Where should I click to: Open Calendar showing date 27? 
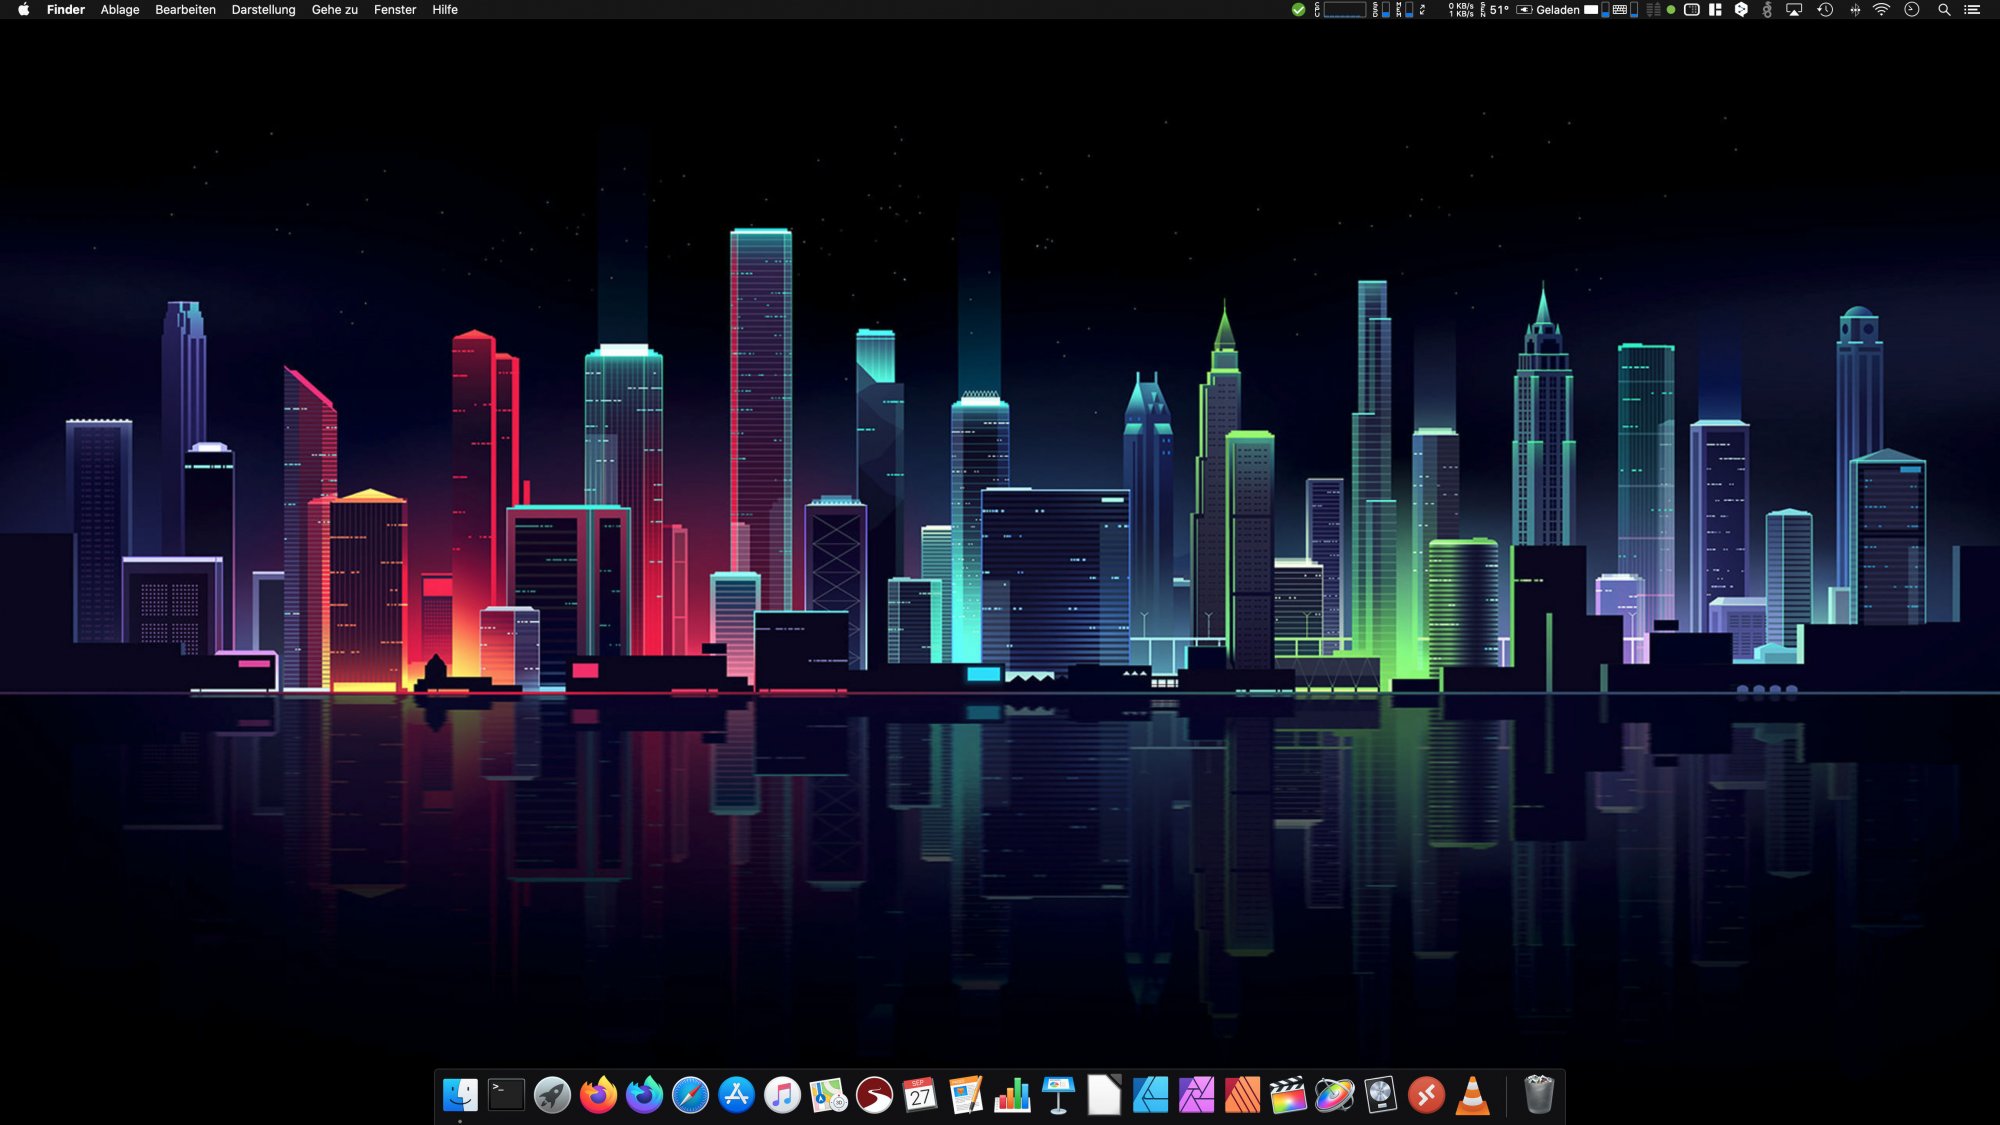coord(920,1095)
